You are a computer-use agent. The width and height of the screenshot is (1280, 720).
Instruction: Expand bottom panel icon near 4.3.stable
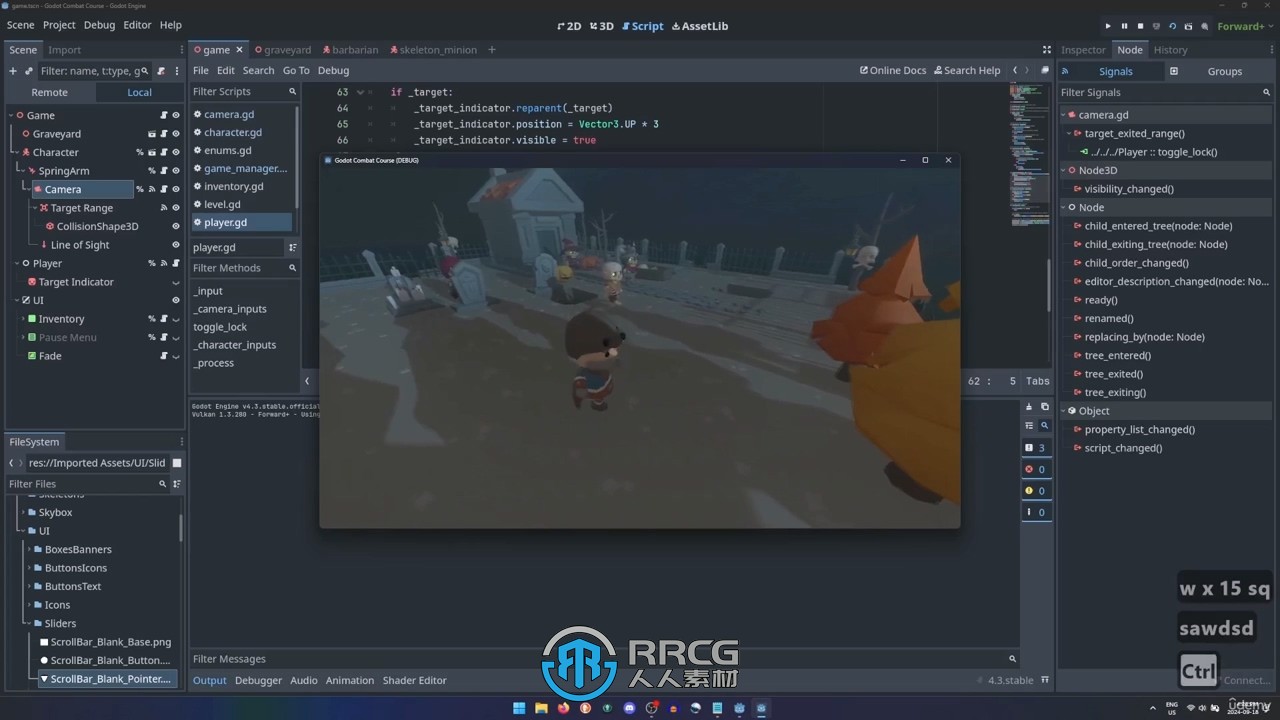pyautogui.click(x=1045, y=680)
